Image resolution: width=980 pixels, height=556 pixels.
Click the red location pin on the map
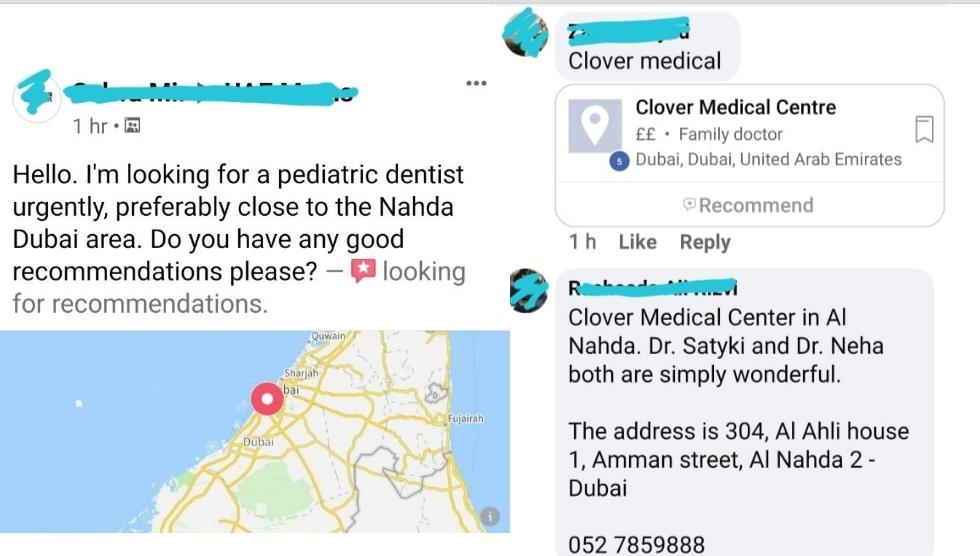267,399
